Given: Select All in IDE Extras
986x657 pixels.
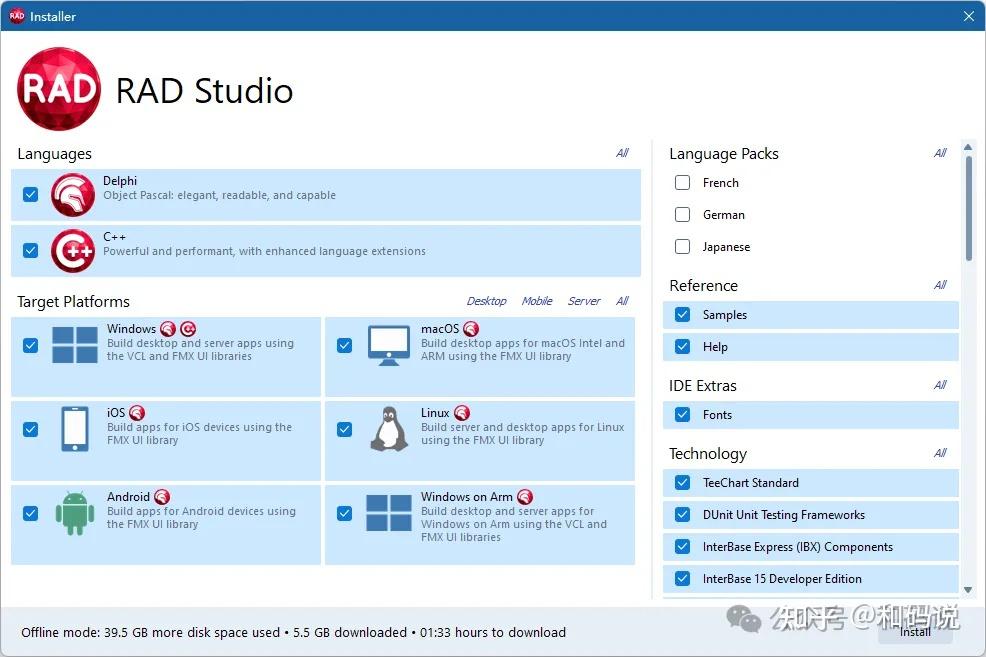Looking at the screenshot, I should pyautogui.click(x=940, y=385).
